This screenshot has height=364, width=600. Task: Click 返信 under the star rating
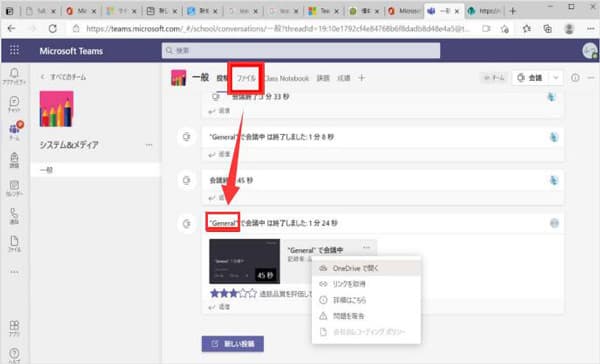[x=220, y=307]
